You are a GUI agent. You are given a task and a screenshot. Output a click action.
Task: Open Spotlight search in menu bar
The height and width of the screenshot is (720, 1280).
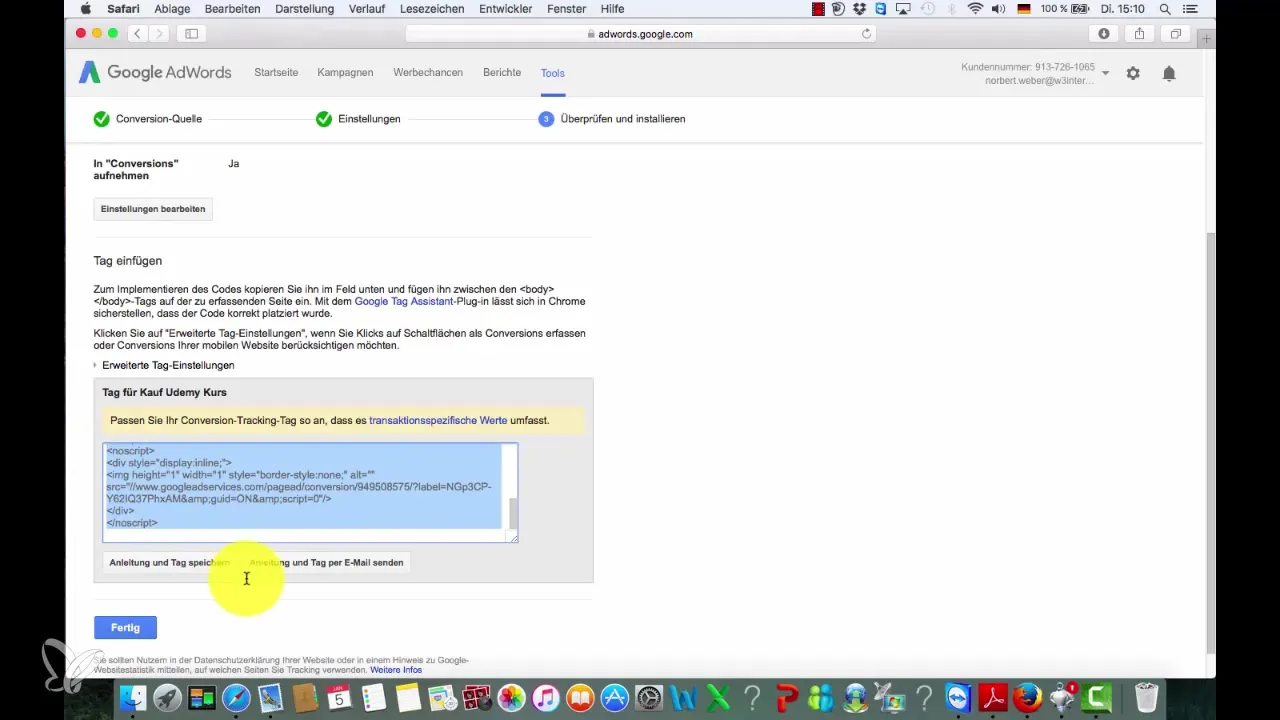(1165, 9)
